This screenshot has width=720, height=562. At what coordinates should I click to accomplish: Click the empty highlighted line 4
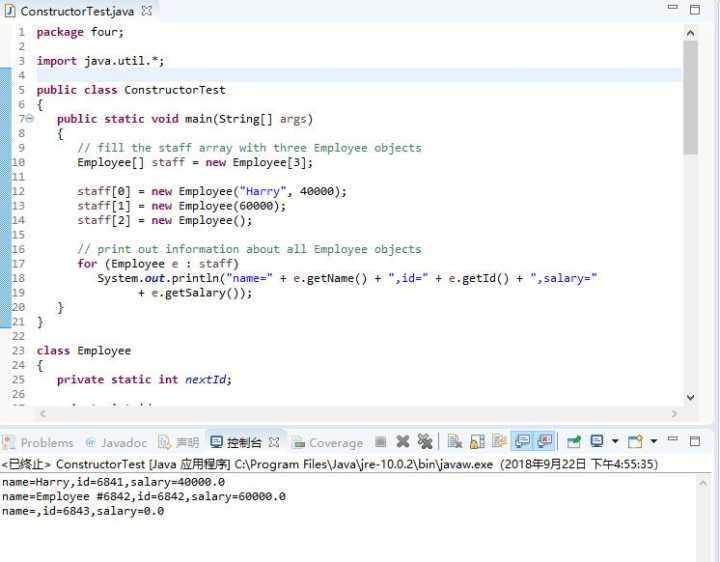[359, 75]
